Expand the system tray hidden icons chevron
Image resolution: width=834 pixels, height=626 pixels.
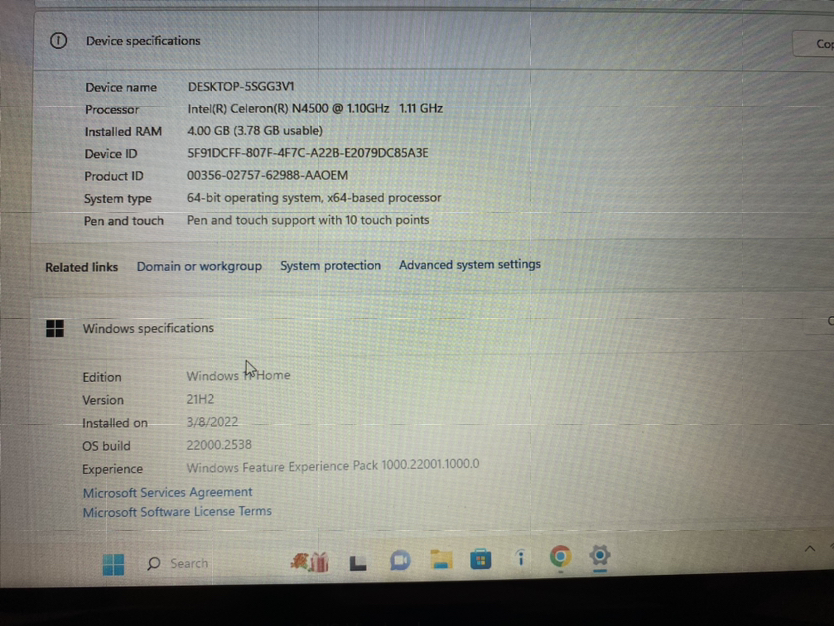coord(810,548)
